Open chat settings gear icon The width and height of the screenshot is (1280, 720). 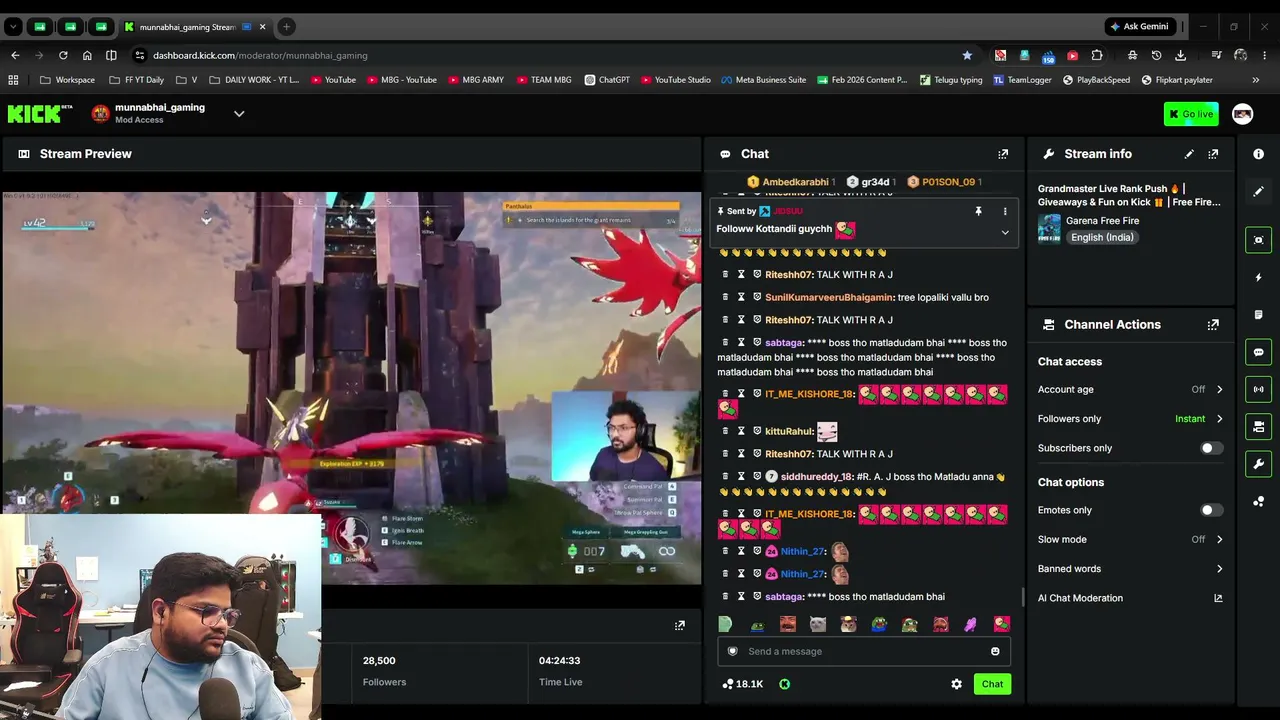(x=956, y=684)
